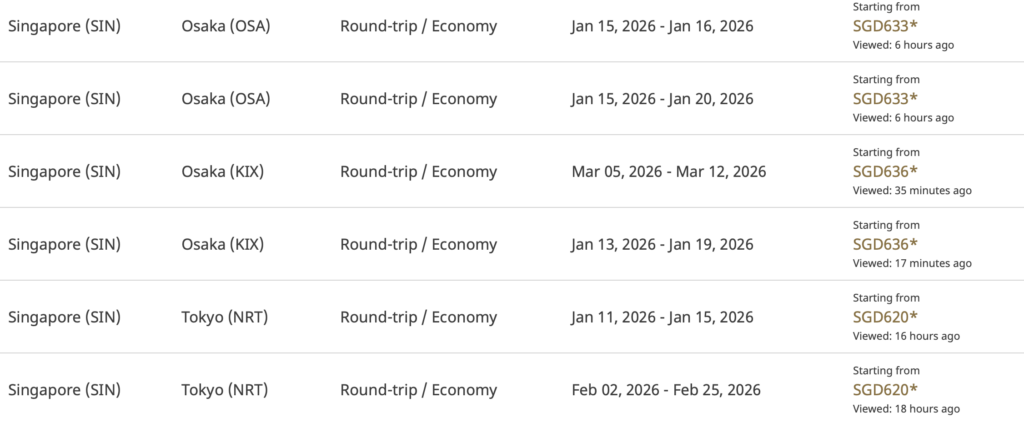The image size is (1024, 423).
Task: Choose the Mar 05, 2026 - Mar 12, 2026 dates
Action: [x=668, y=172]
